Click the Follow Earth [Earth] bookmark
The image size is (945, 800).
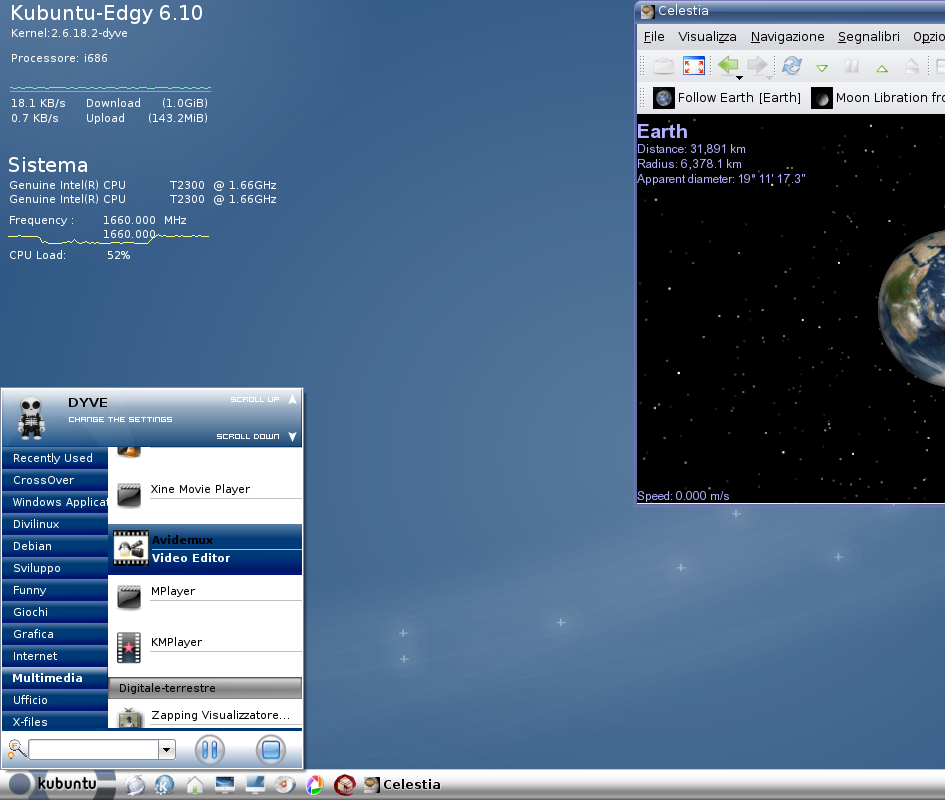[x=727, y=98]
